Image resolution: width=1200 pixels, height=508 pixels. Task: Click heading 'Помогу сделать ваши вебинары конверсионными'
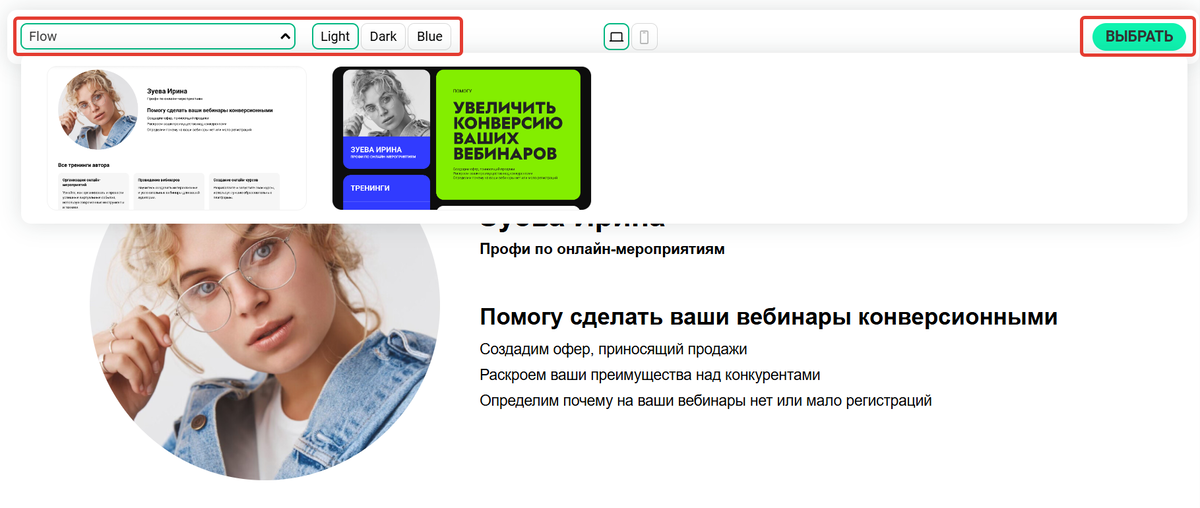point(769,318)
